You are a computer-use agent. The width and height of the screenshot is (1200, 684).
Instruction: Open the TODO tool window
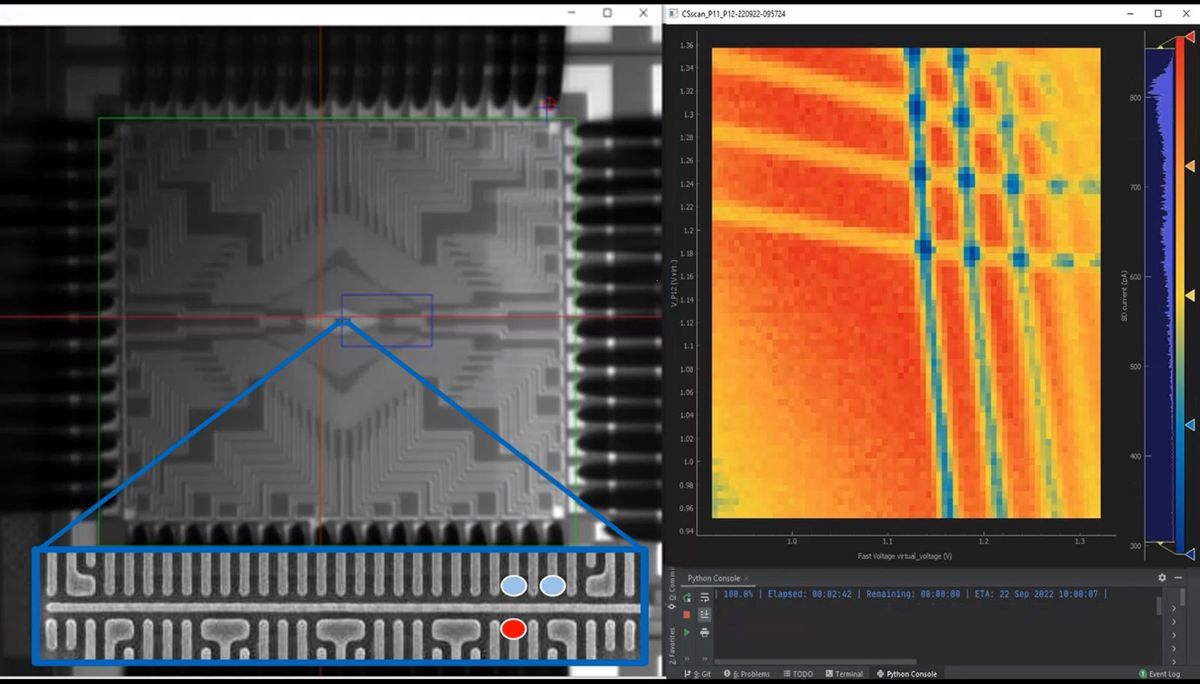coord(798,673)
